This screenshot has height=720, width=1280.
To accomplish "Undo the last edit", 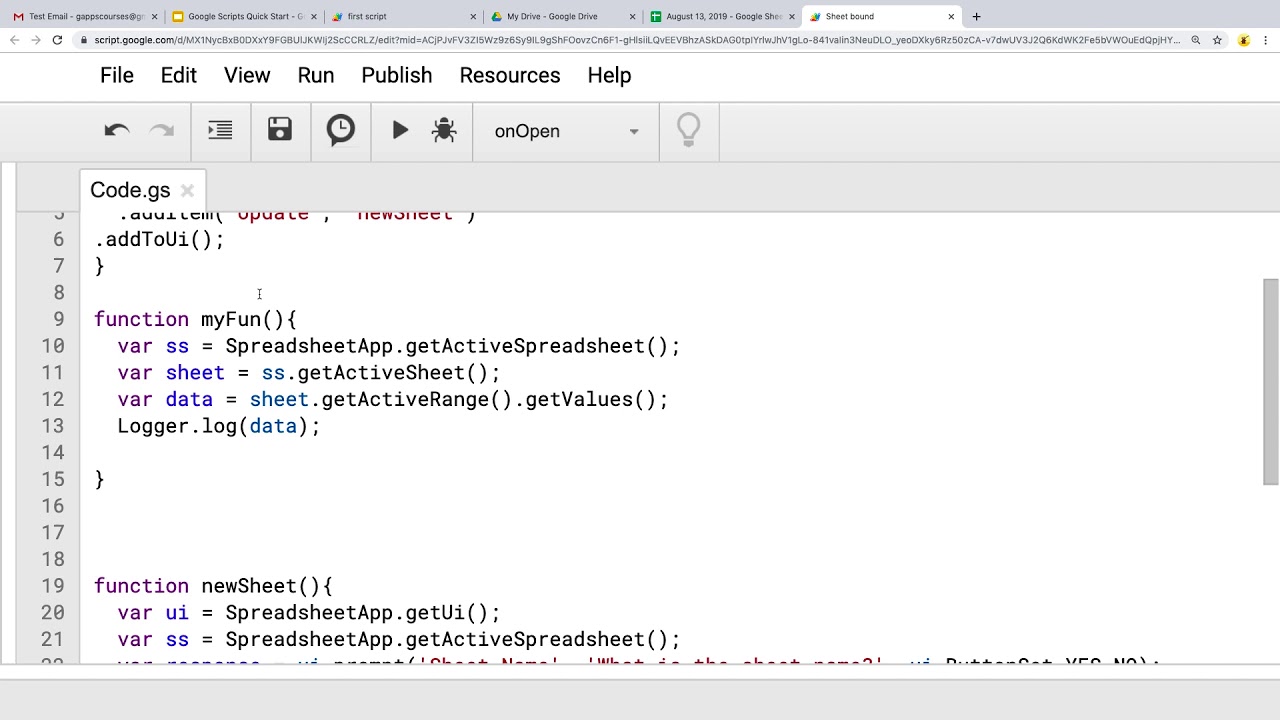I will [117, 131].
